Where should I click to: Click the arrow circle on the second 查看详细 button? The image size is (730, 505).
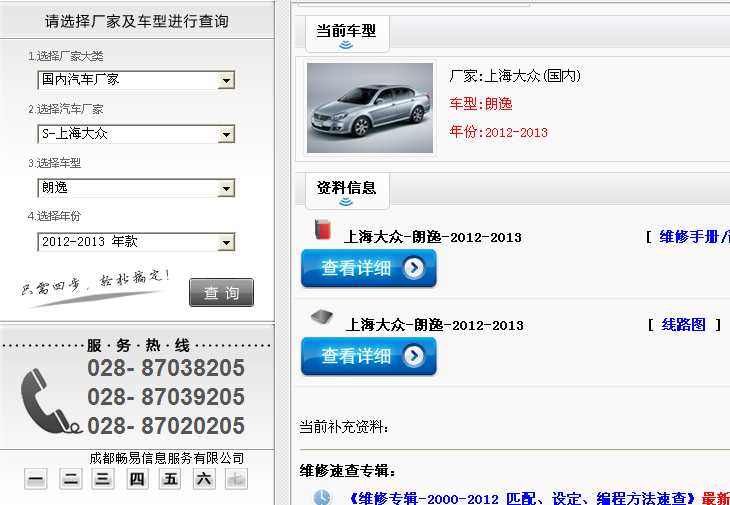pyautogui.click(x=413, y=356)
